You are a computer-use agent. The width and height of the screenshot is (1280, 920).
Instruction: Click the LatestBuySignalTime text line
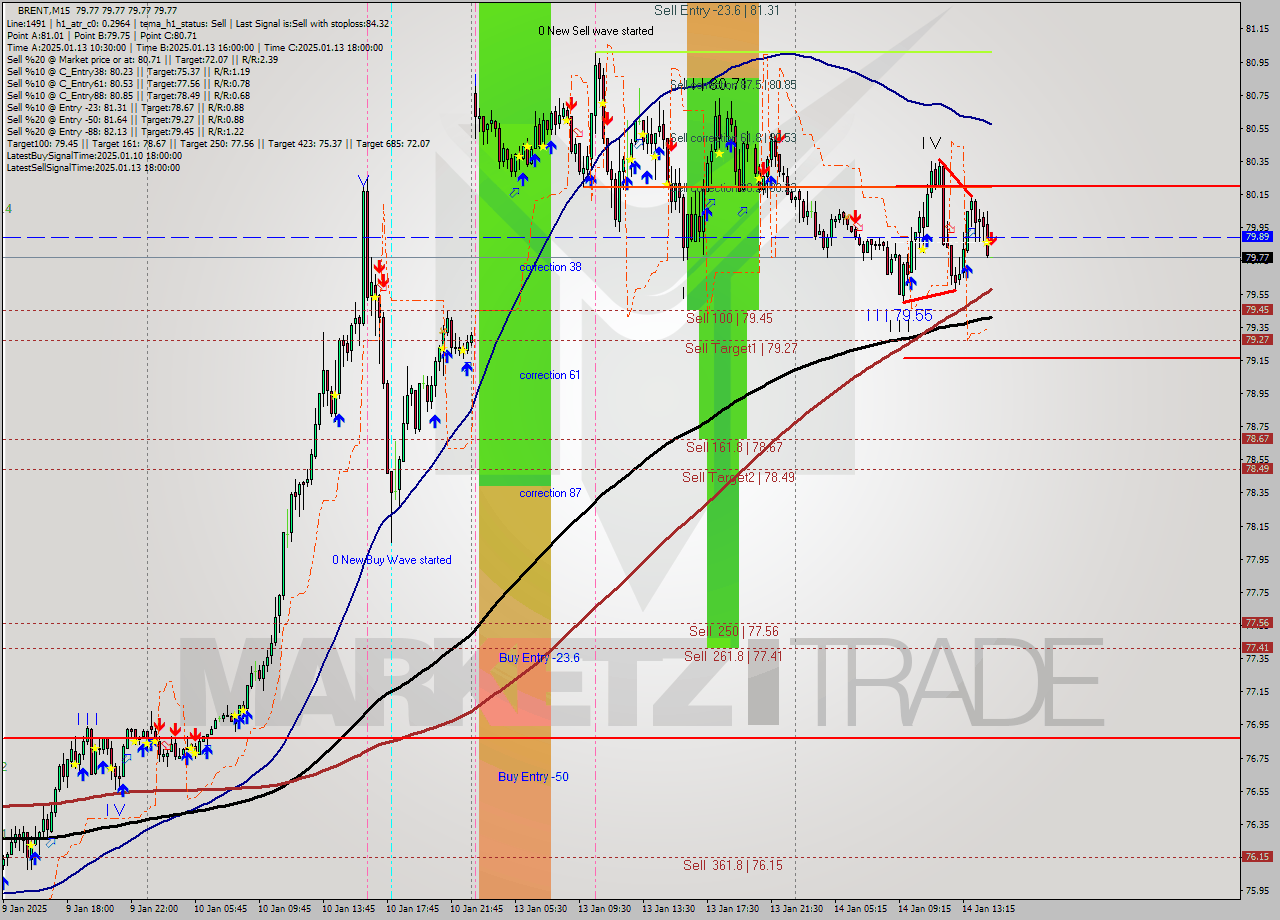tap(94, 155)
